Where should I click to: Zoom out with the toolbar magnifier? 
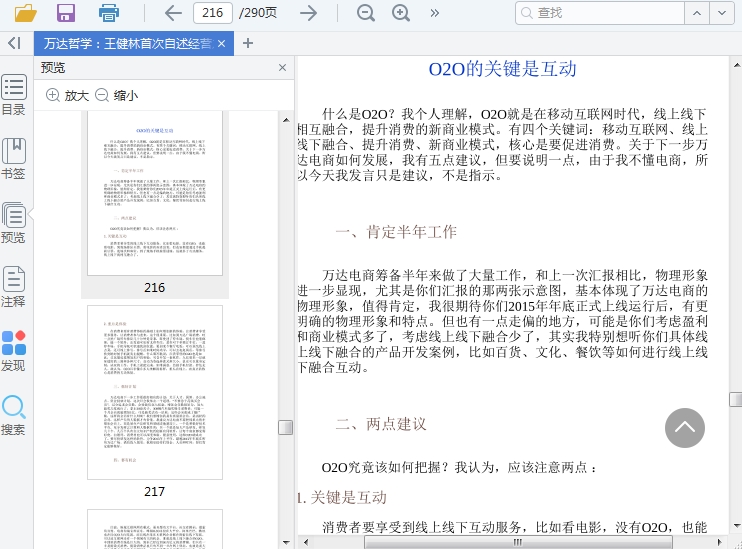click(365, 13)
